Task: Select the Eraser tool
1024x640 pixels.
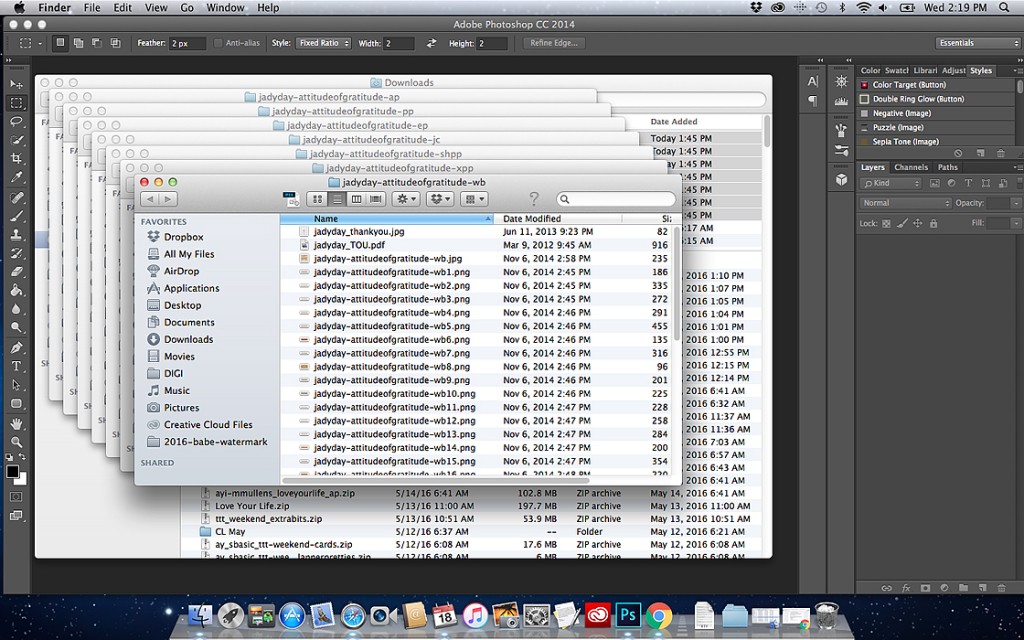Action: coord(16,272)
